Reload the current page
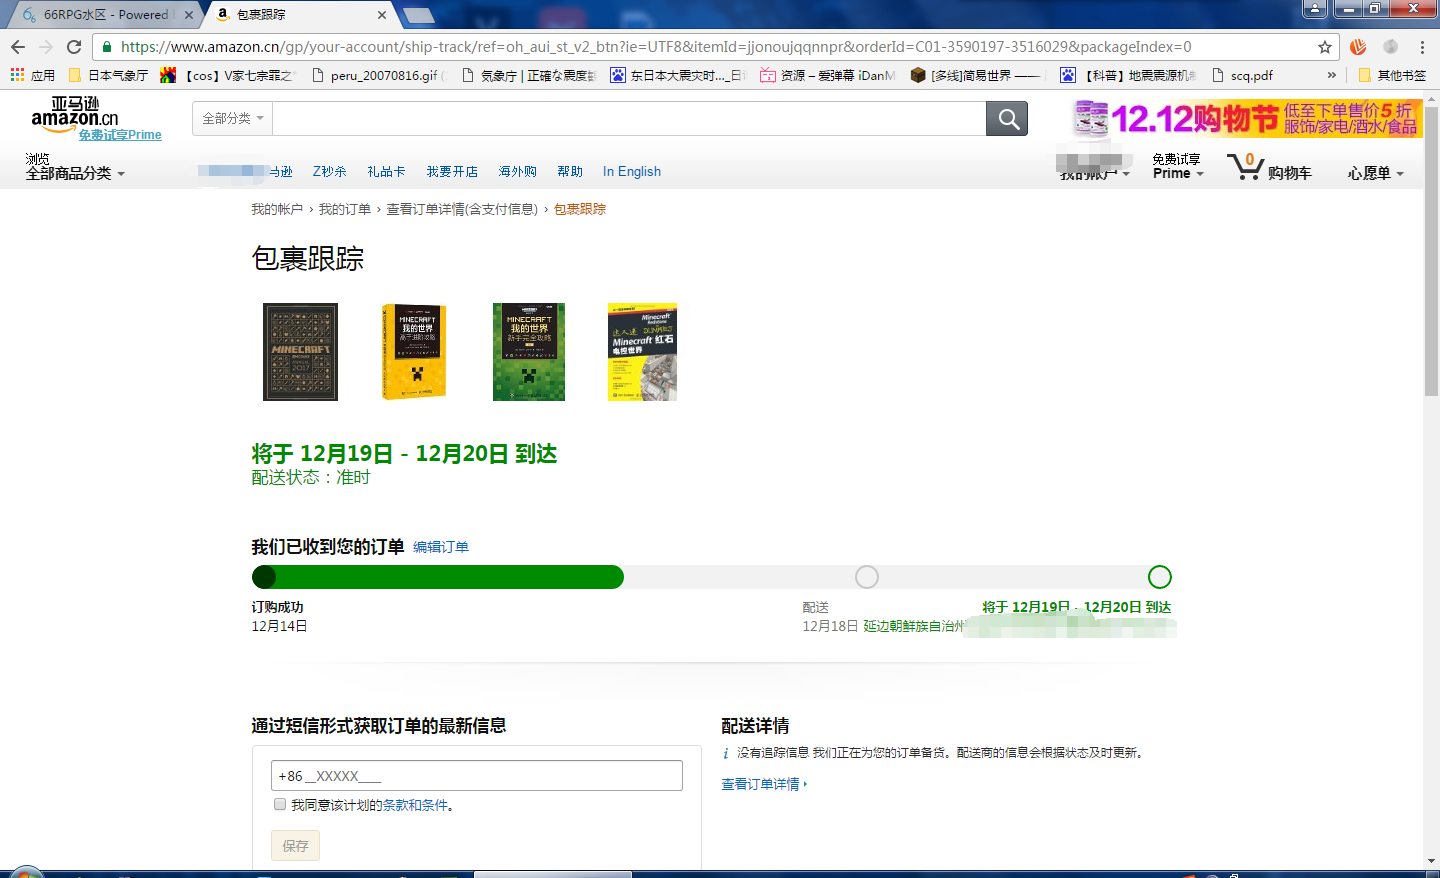This screenshot has width=1440, height=878. (x=74, y=47)
